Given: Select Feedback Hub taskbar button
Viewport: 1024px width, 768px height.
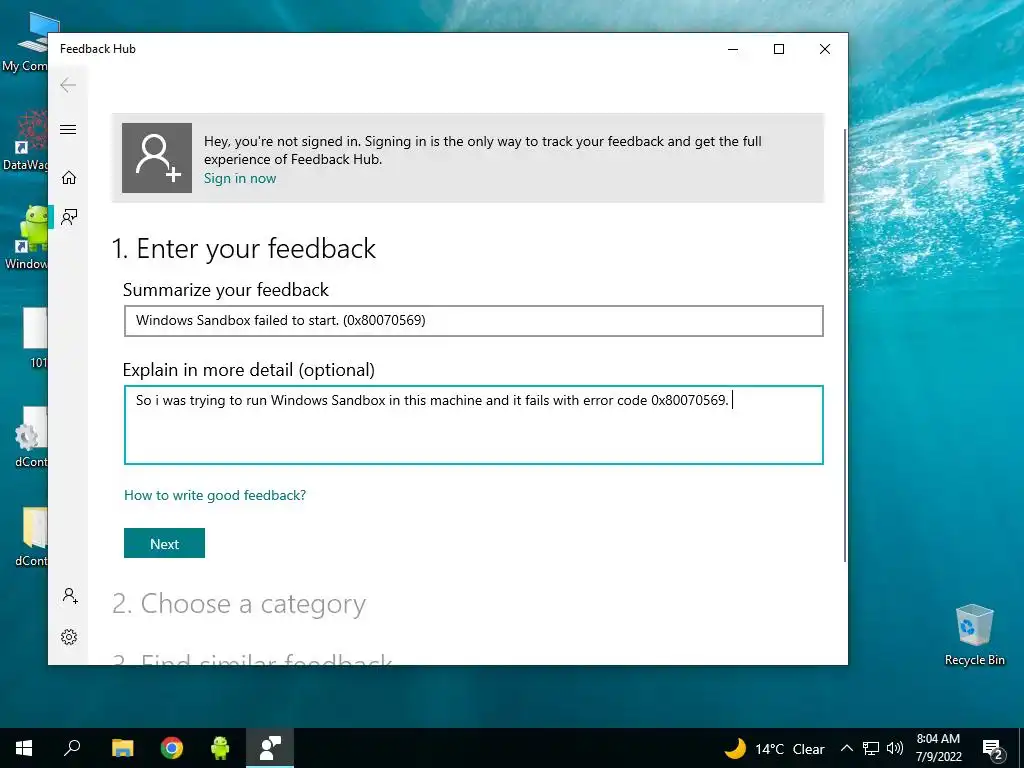Looking at the screenshot, I should pyautogui.click(x=270, y=748).
